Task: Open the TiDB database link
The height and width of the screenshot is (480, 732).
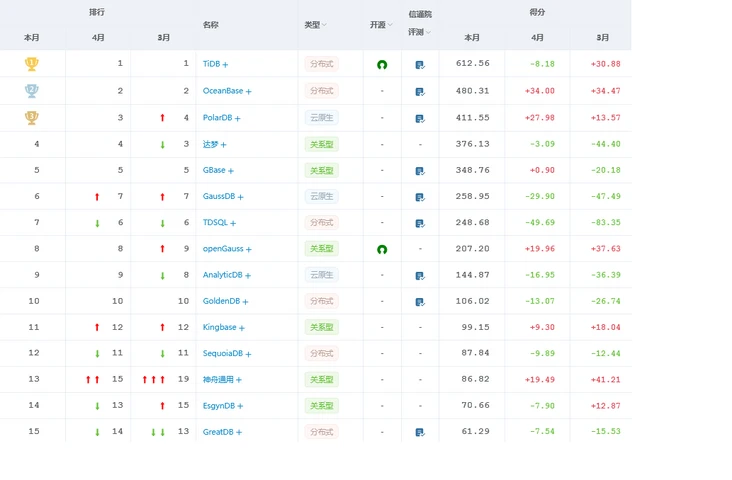Action: point(211,64)
